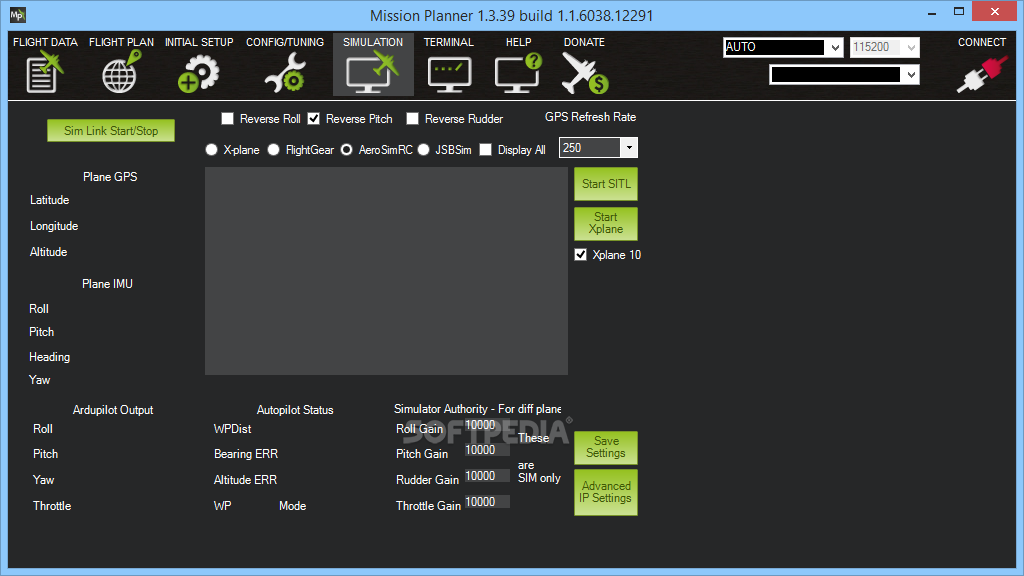Click the Pitch Gain value field
Screen dimensions: 1024x576
[x=487, y=450]
